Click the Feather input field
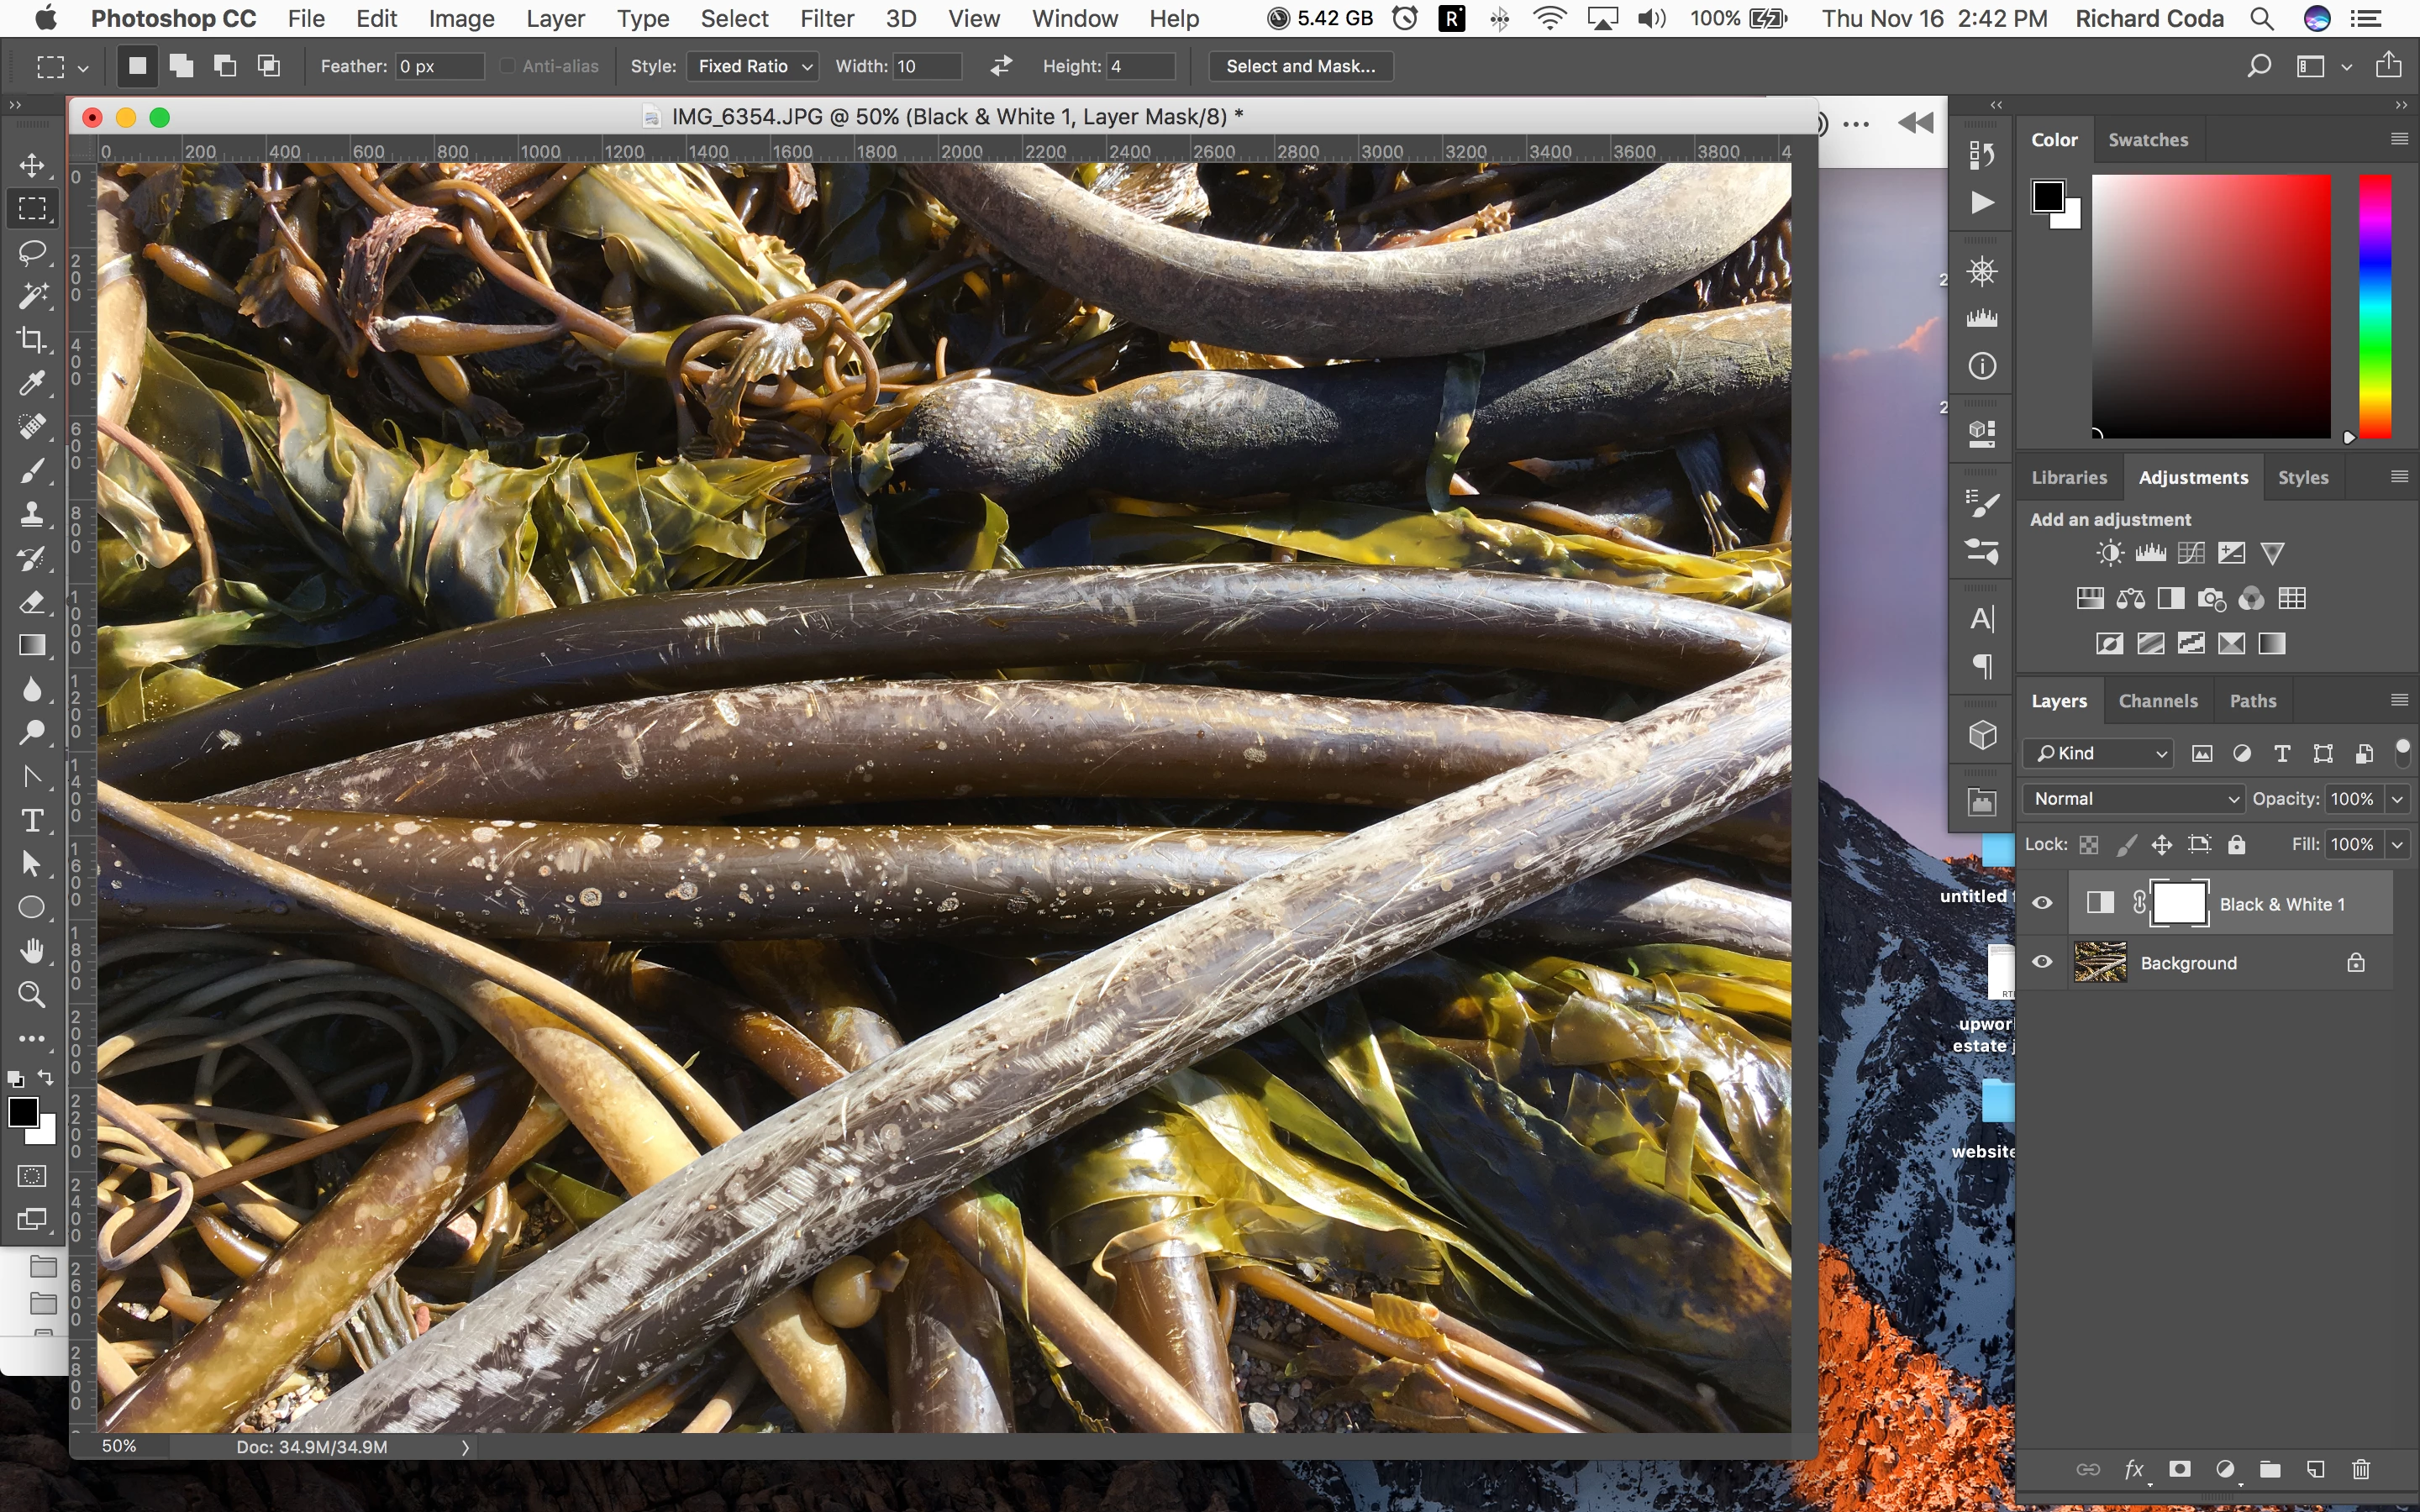Viewport: 2420px width, 1512px height. (438, 66)
